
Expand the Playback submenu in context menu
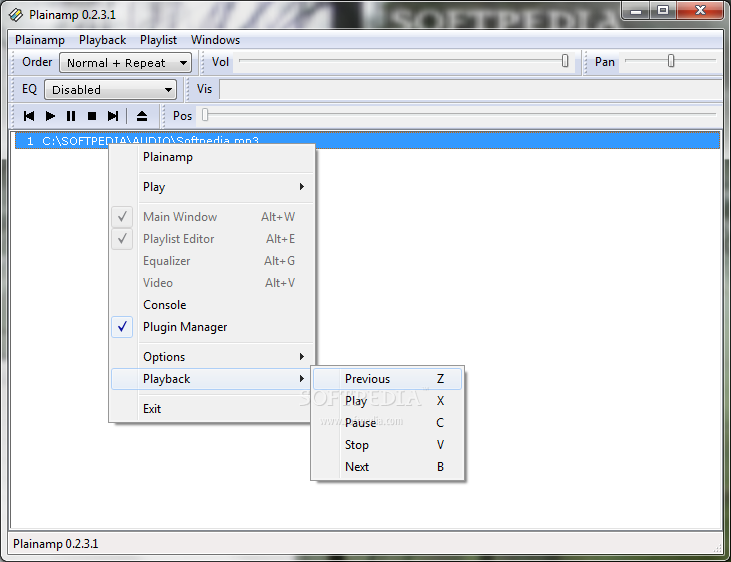pos(212,379)
